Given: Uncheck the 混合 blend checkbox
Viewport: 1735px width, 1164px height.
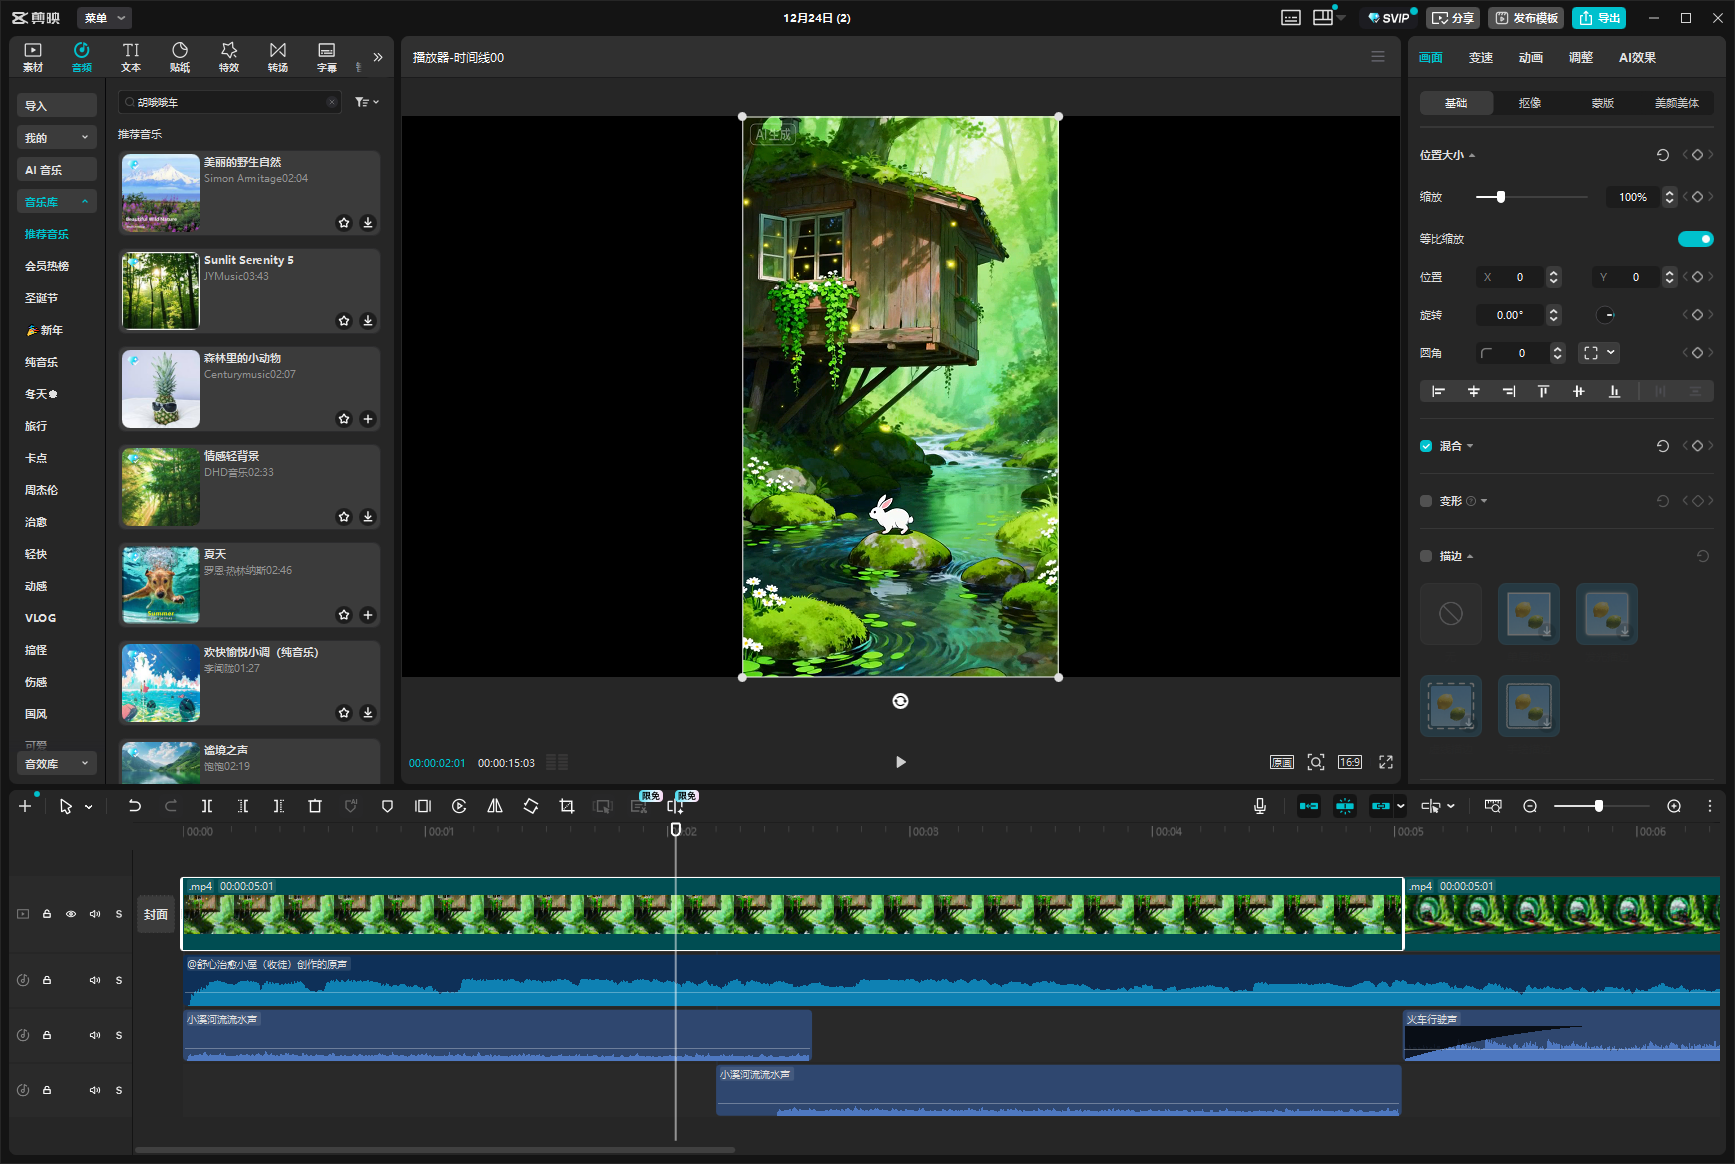Looking at the screenshot, I should click(x=1426, y=446).
